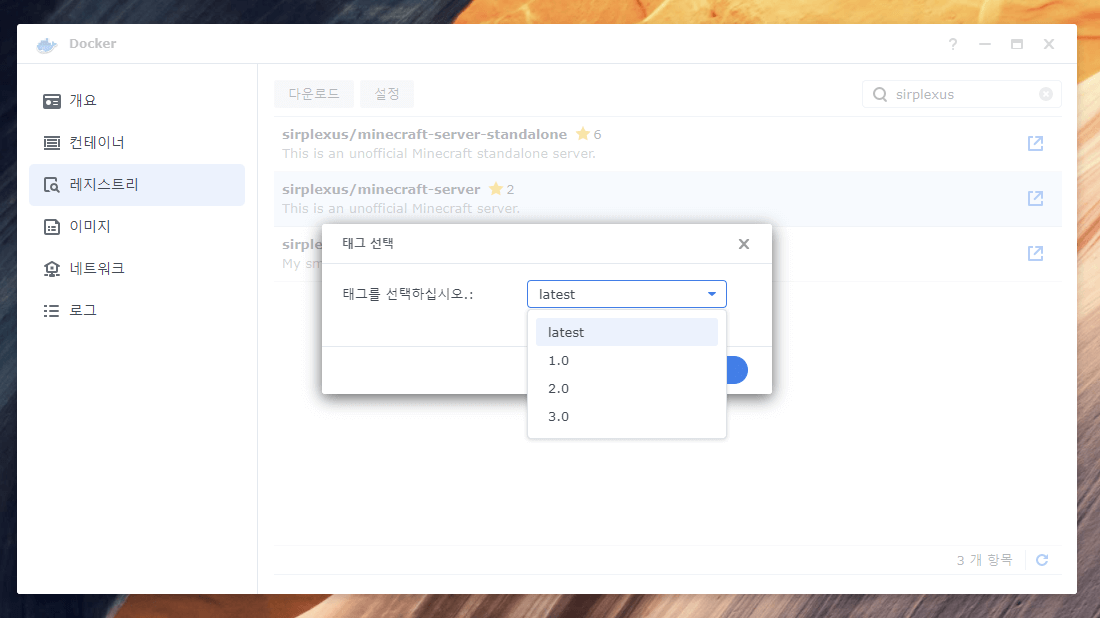Click the blue confirm button in dialog
This screenshot has height=618, width=1100.
tap(737, 370)
